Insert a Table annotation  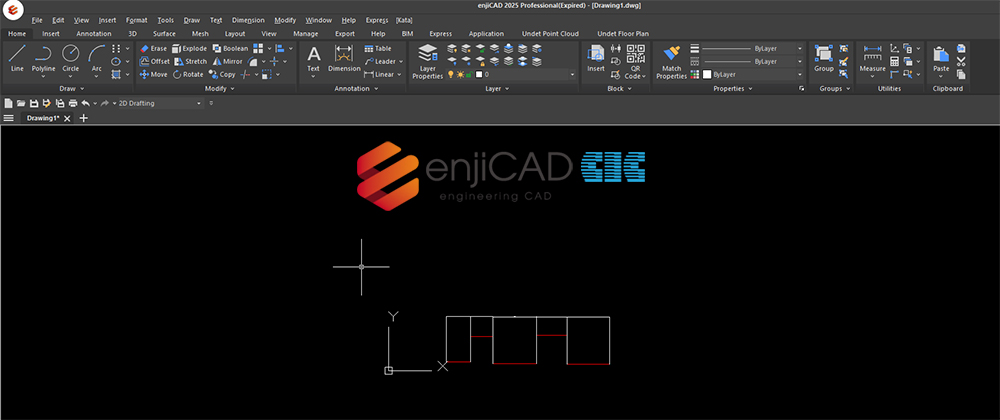click(x=378, y=48)
